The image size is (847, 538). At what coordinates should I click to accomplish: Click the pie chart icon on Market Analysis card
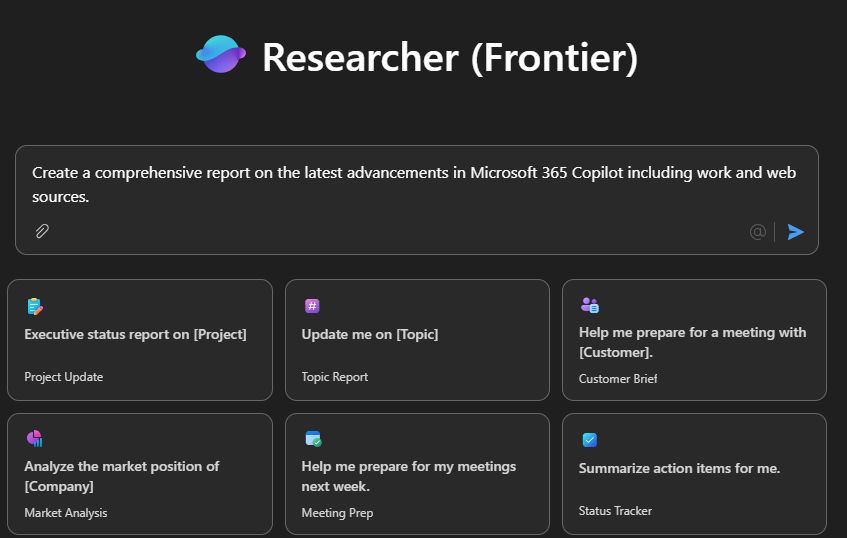point(35,438)
